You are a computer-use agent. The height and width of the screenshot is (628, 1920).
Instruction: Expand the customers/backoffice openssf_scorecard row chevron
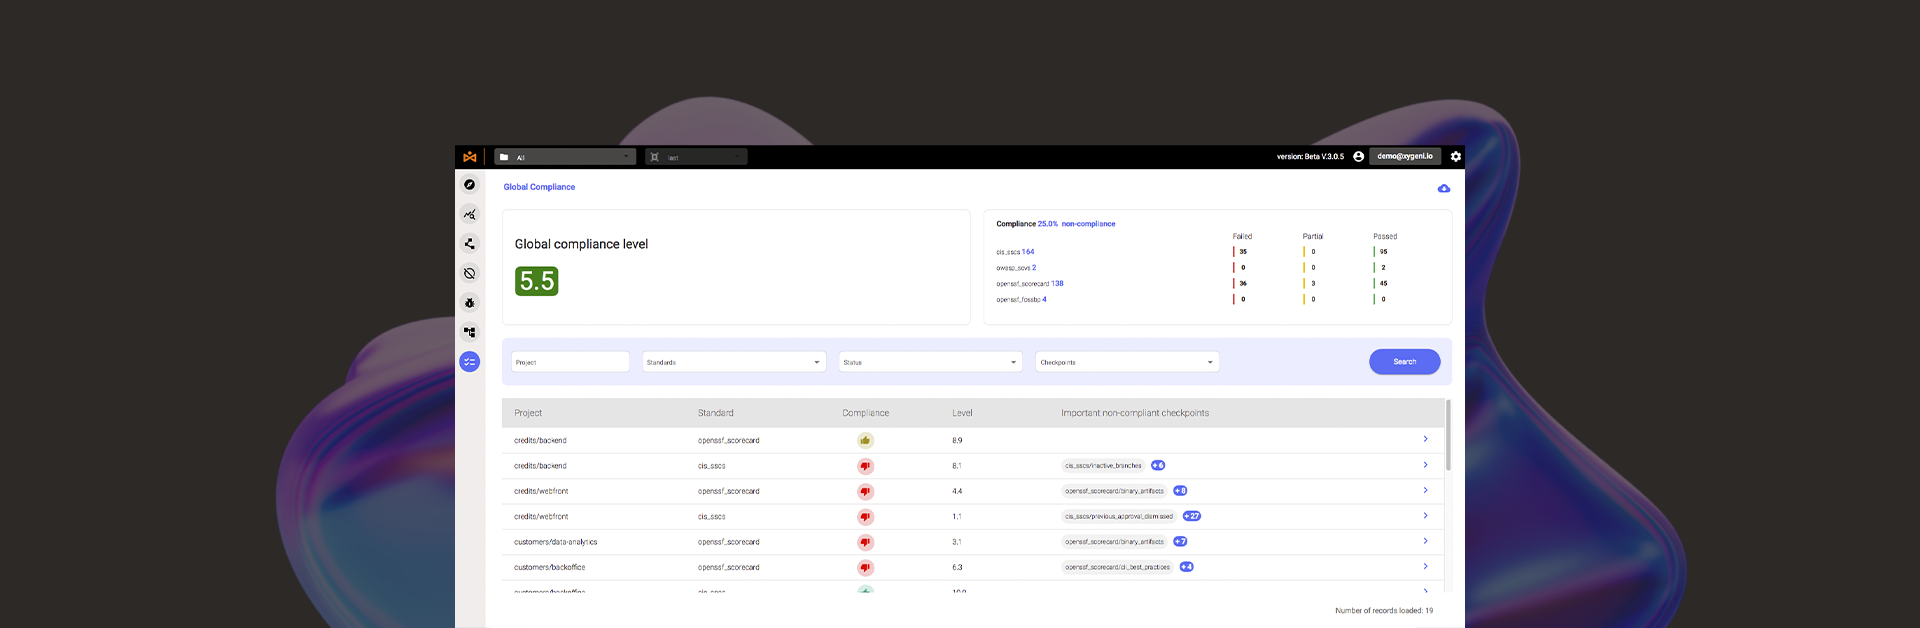pos(1425,566)
